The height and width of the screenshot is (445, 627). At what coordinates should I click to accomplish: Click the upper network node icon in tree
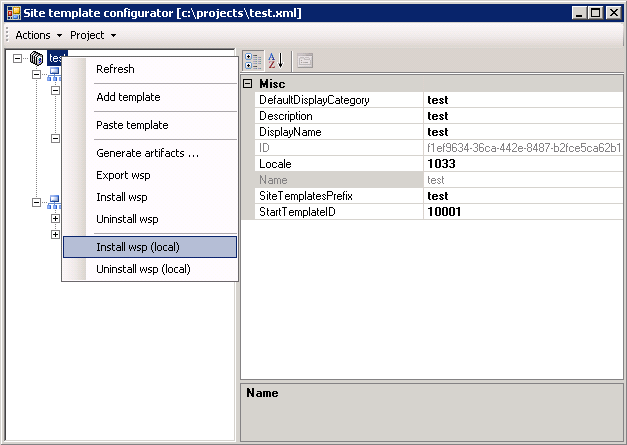(x=54, y=74)
